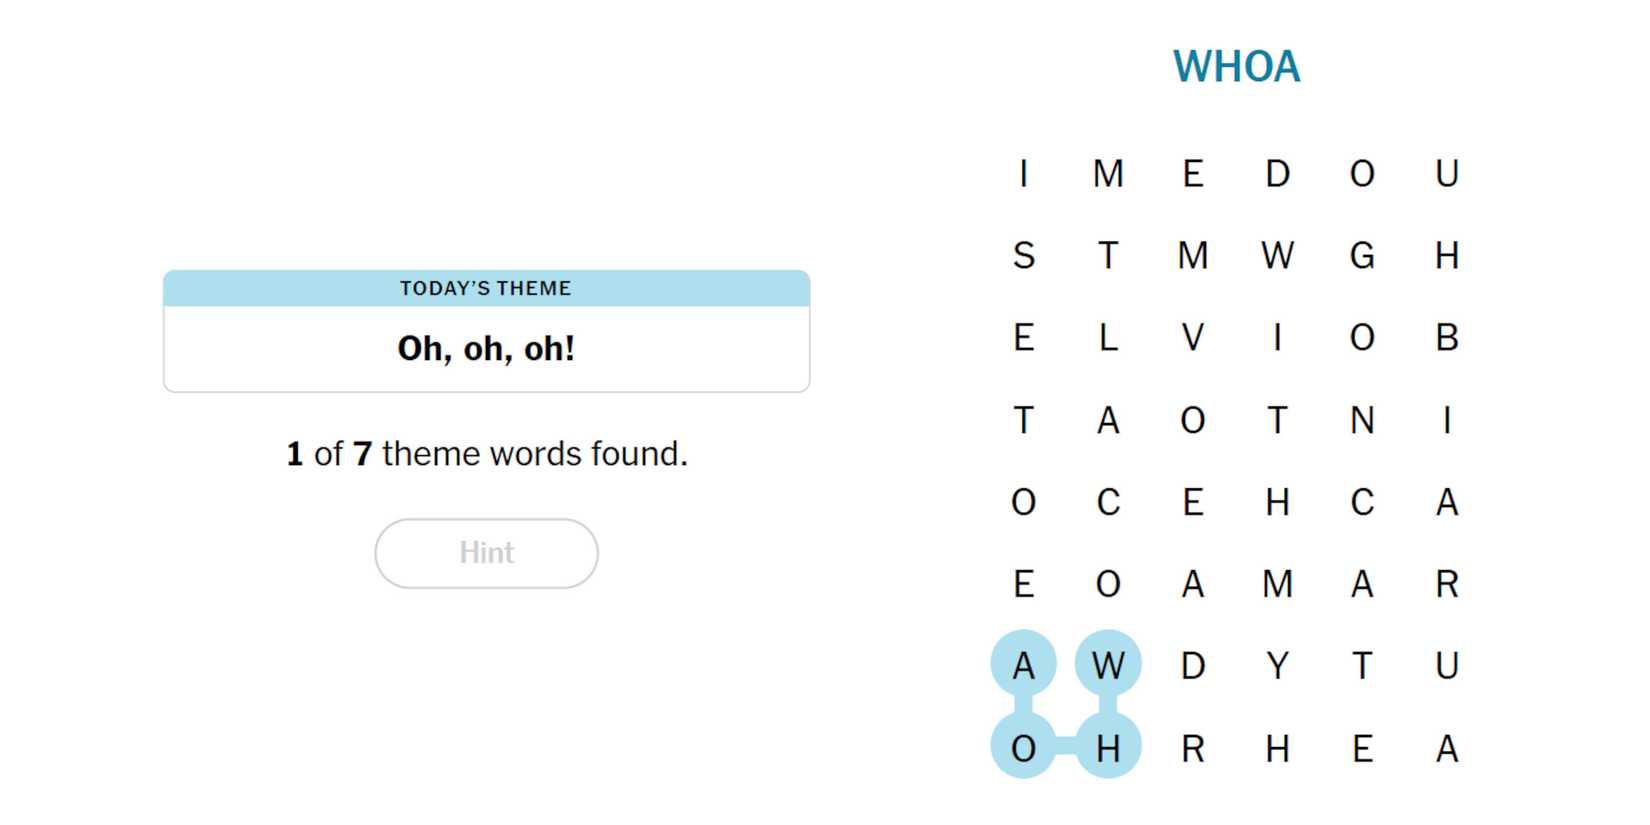Choose the letter Y in the grid
This screenshot has height=825, width=1650.
pyautogui.click(x=1277, y=665)
